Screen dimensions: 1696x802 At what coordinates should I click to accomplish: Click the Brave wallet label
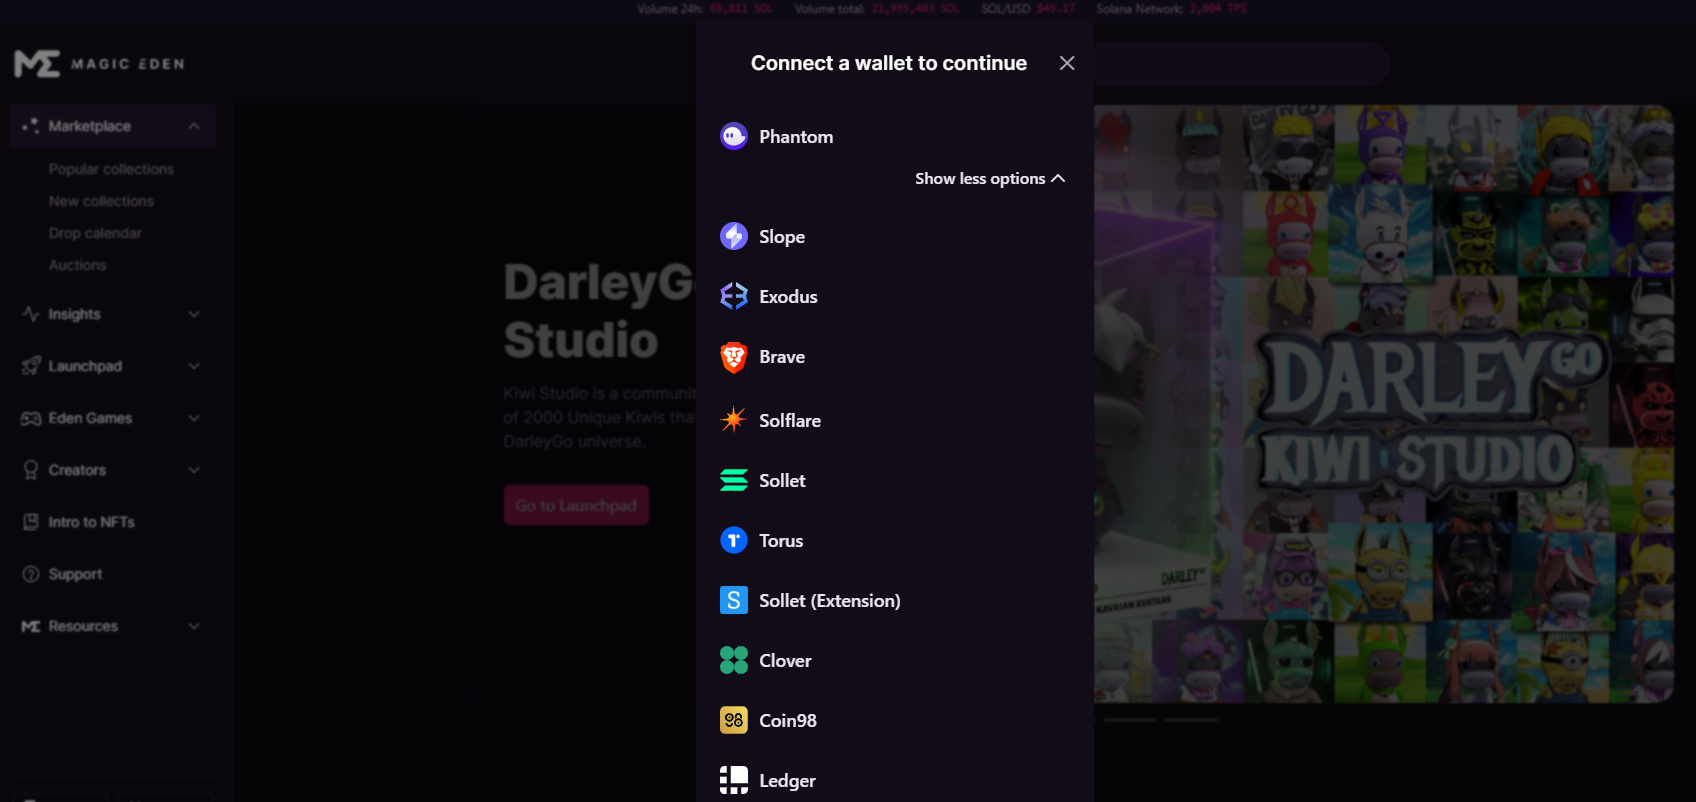[x=782, y=357]
